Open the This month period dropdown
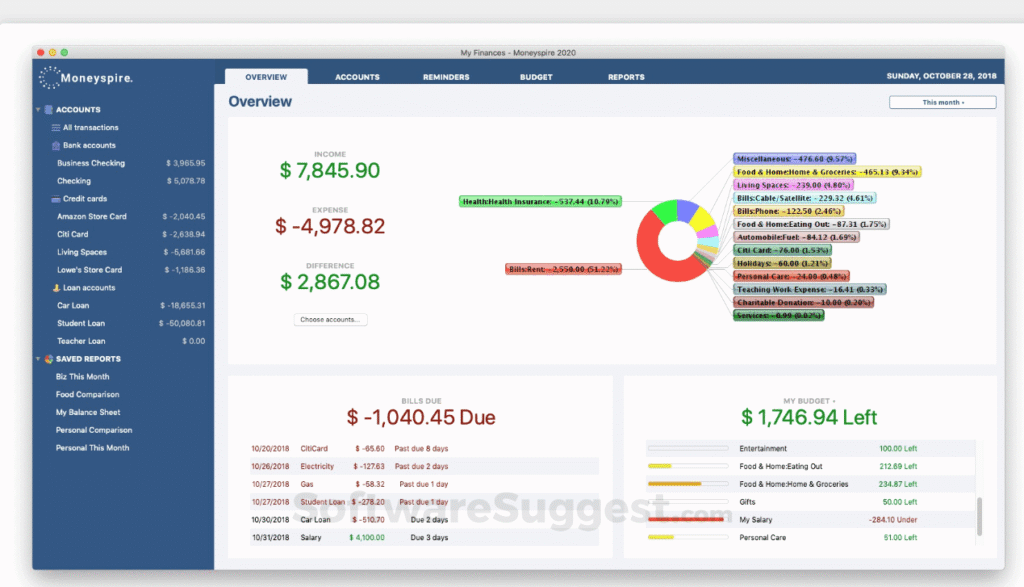1024x587 pixels. click(942, 103)
